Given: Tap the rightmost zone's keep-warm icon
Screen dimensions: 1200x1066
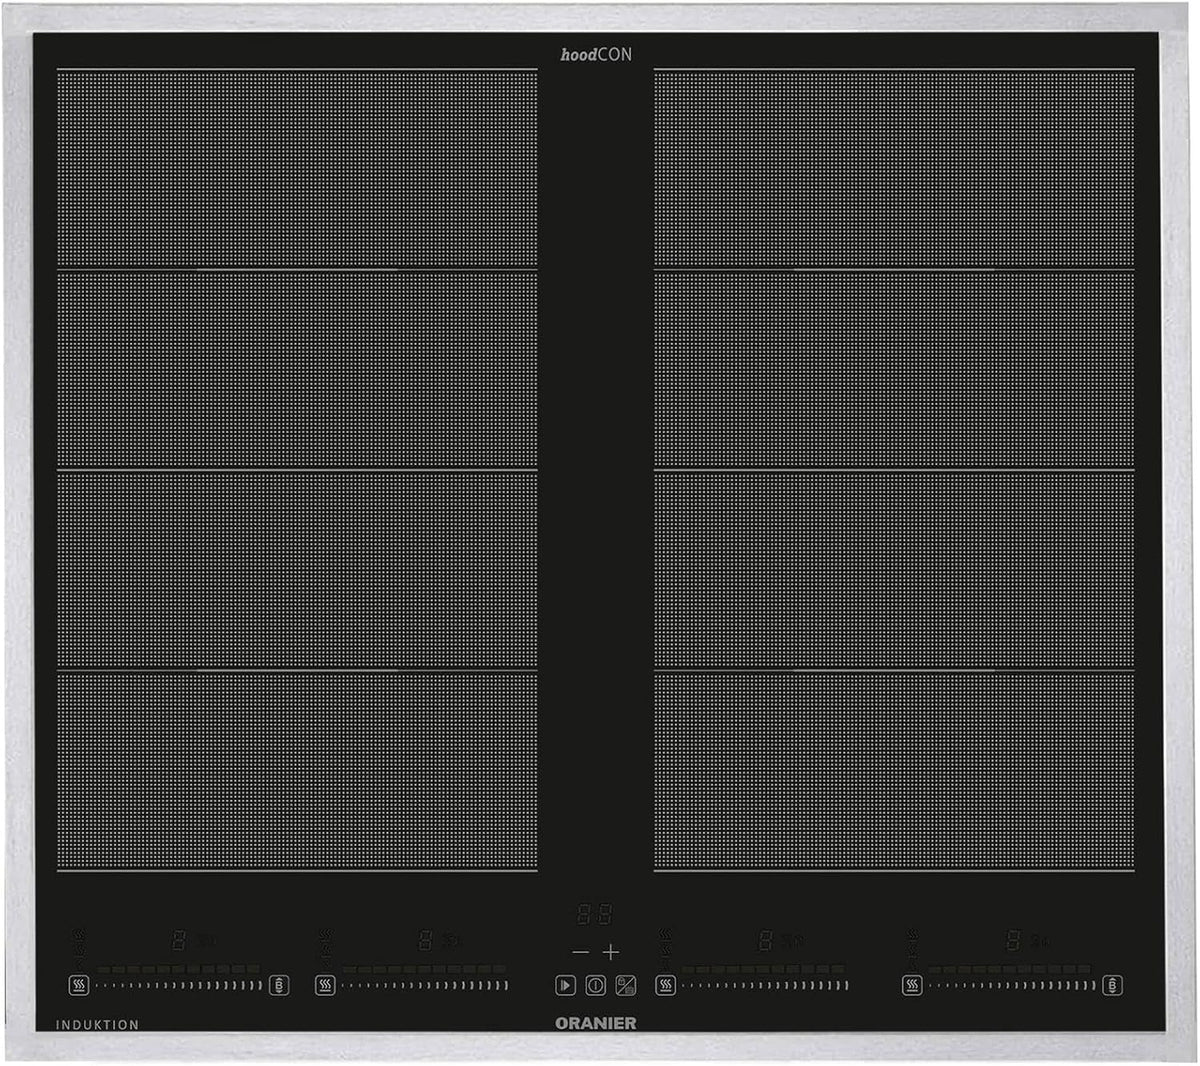Looking at the screenshot, I should pos(912,985).
